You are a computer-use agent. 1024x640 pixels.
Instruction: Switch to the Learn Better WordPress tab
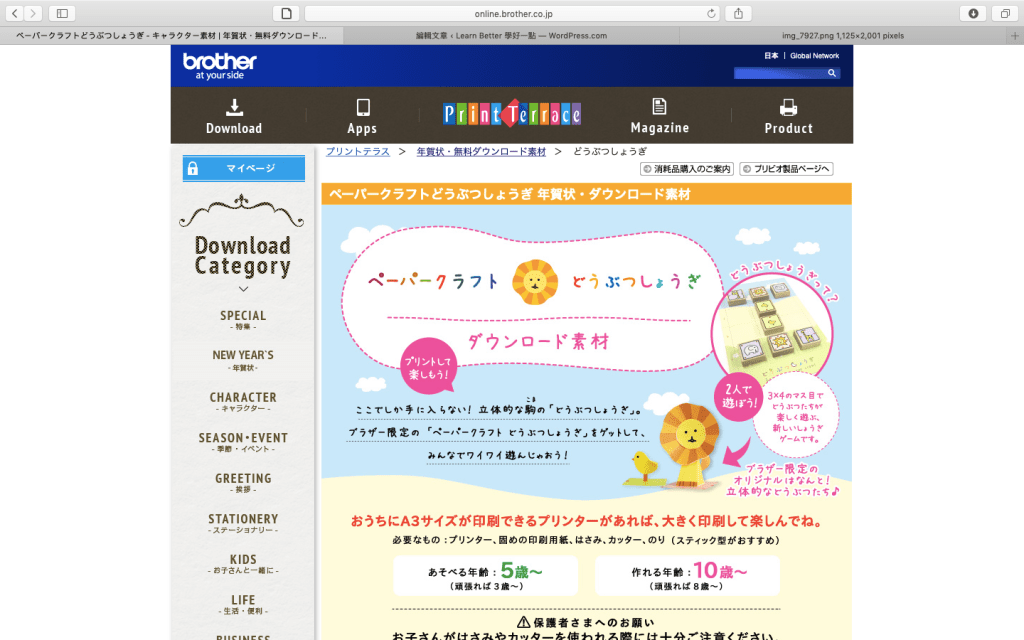pos(511,35)
